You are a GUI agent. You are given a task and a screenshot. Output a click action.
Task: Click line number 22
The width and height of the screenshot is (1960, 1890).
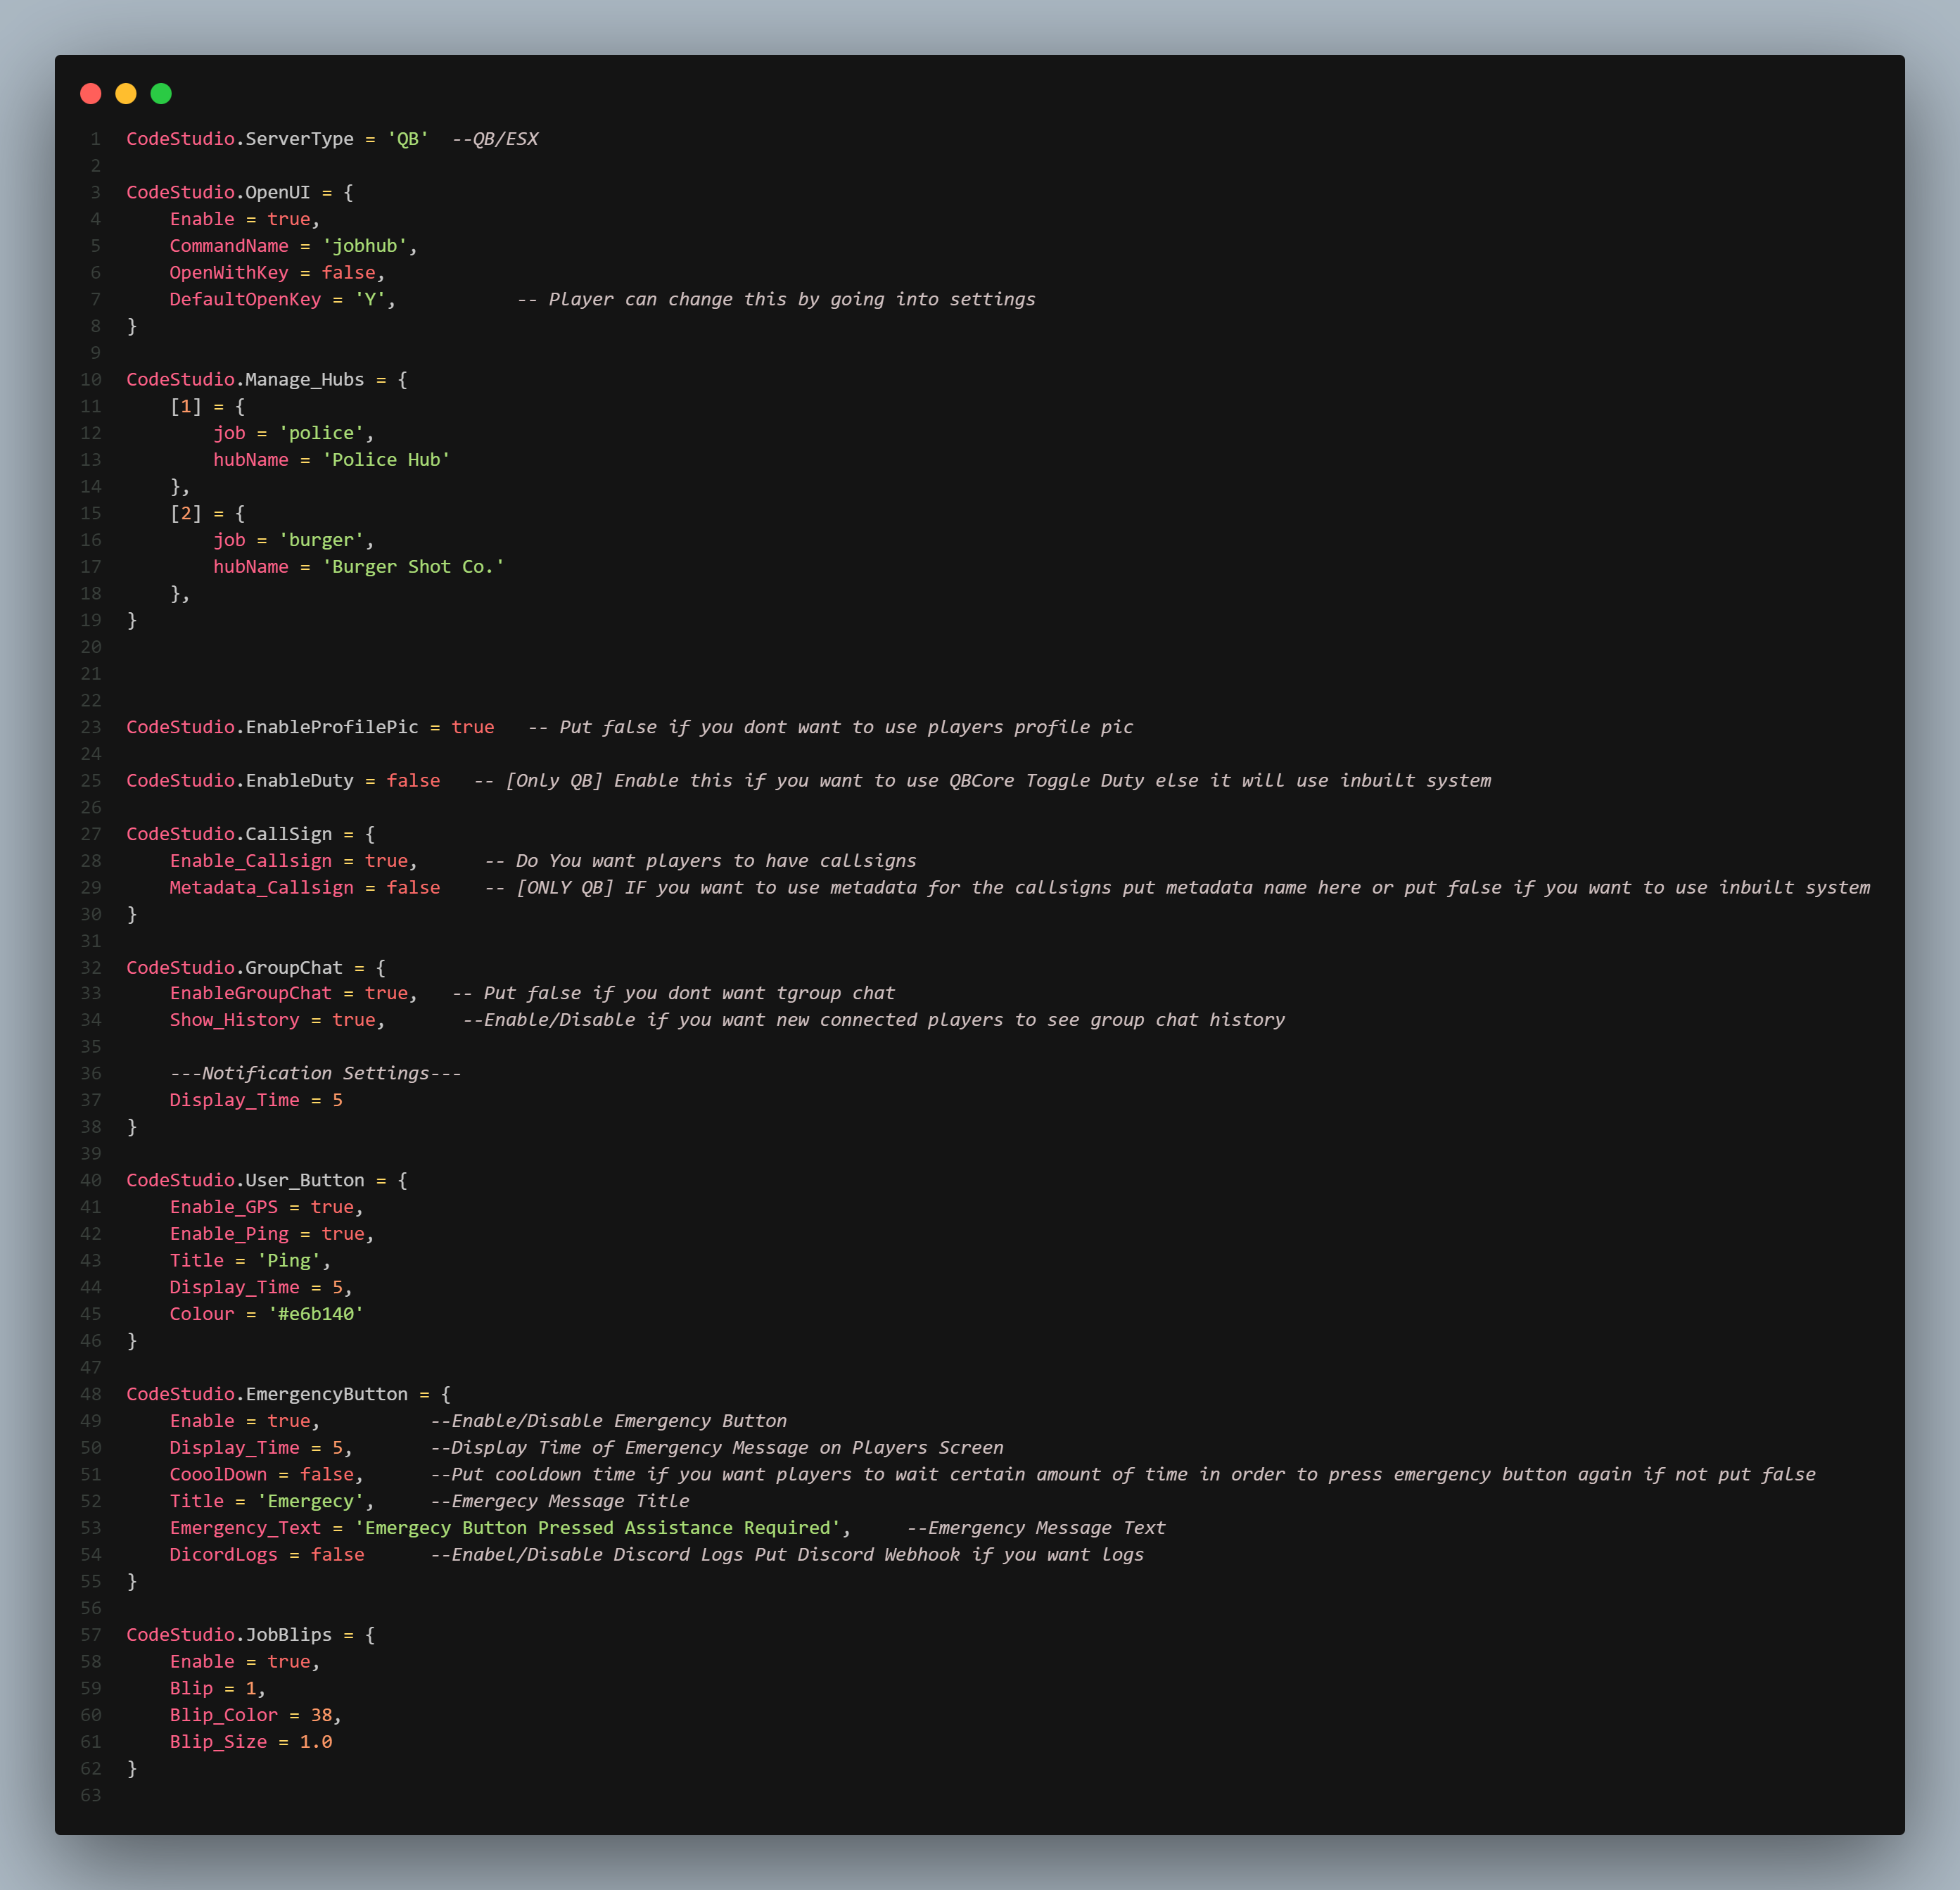[91, 700]
